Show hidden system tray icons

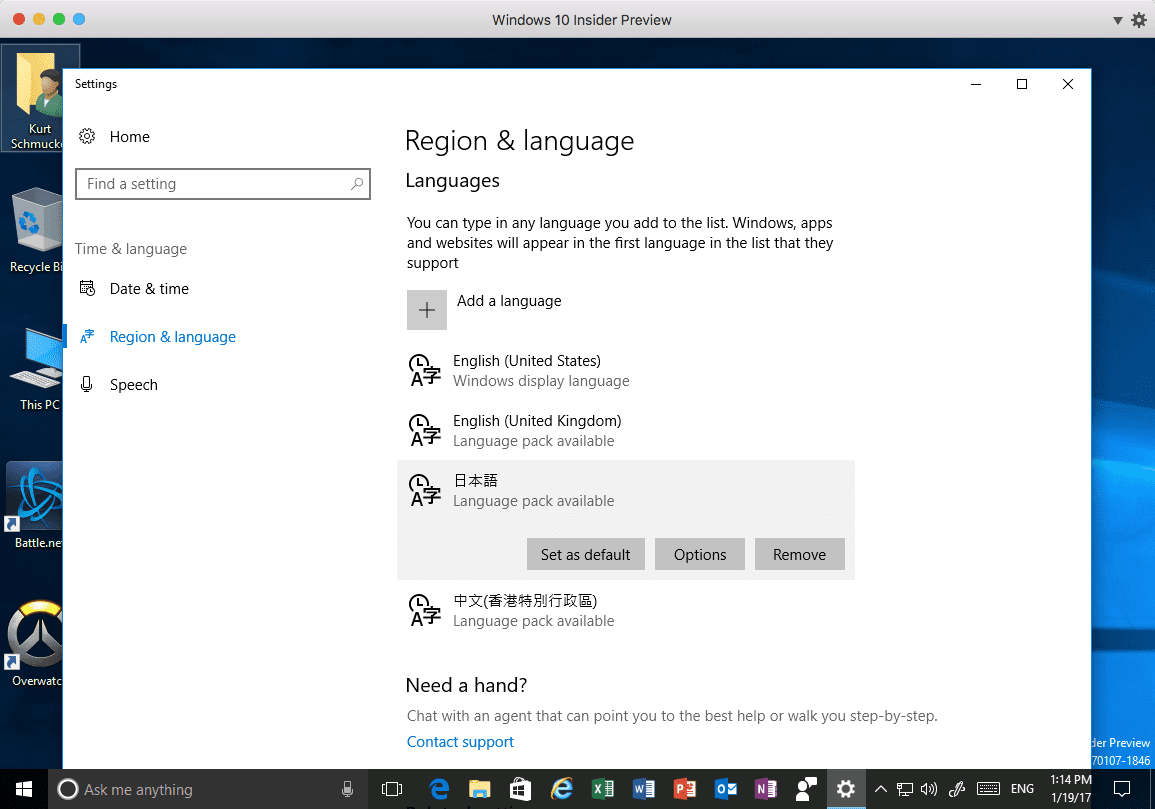[x=880, y=789]
